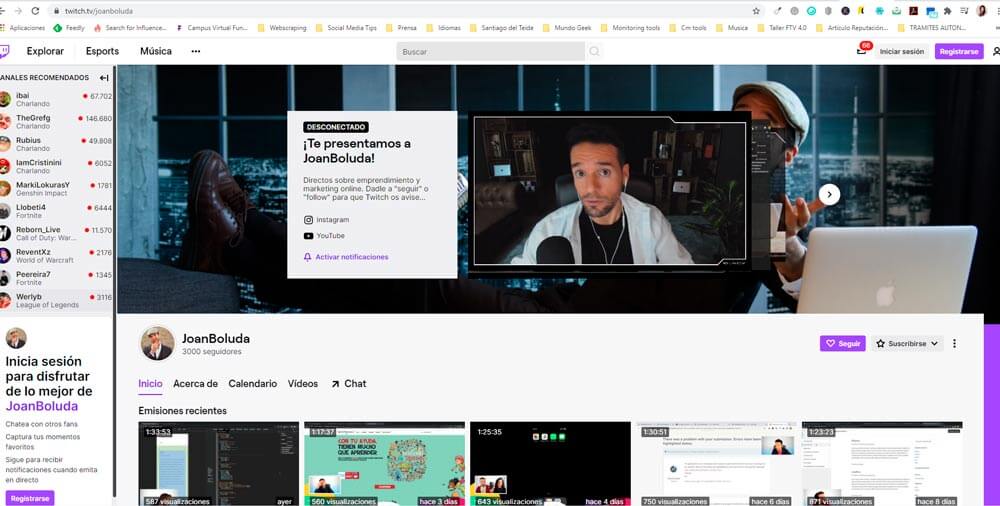1000x506 pixels.
Task: Open the Taller FTV 4.0 bookmarks folder
Action: 782,28
